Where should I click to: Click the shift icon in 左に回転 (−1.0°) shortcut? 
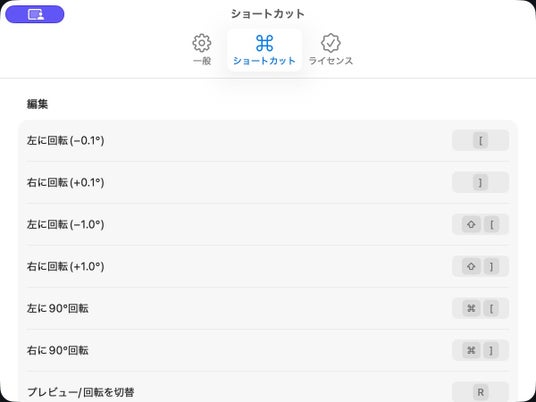point(471,225)
